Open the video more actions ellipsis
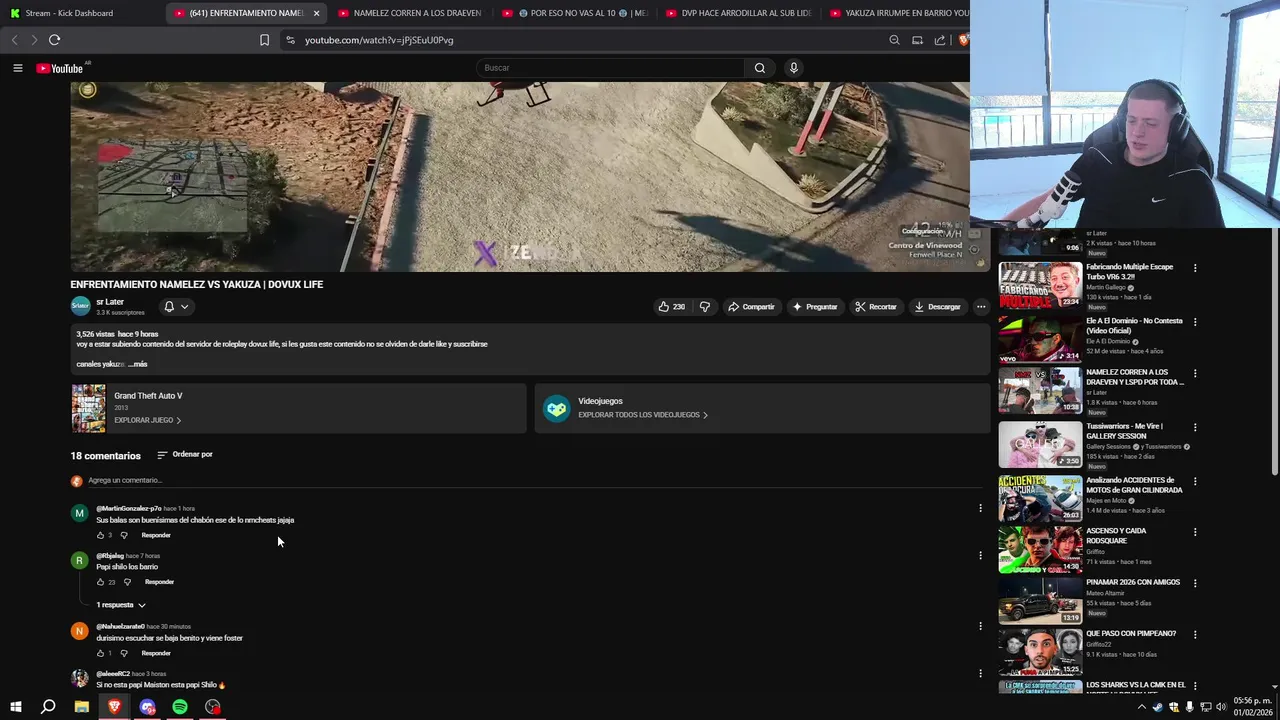This screenshot has width=1280, height=720. [x=981, y=307]
